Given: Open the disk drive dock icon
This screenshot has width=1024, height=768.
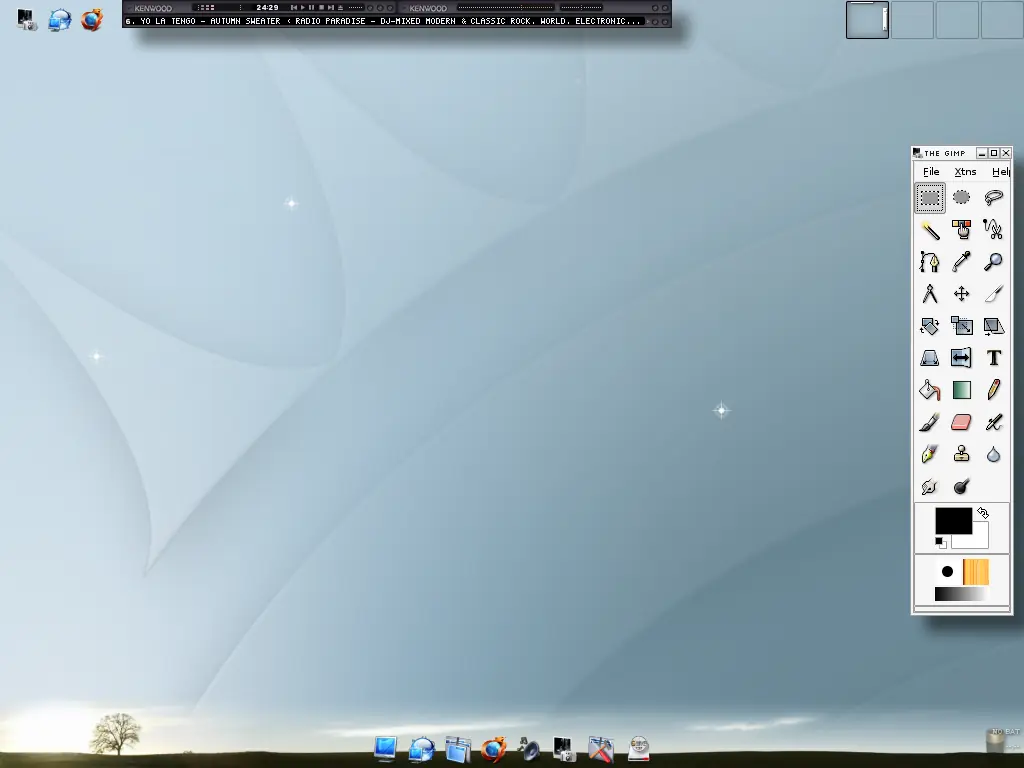Looking at the screenshot, I should click(x=639, y=749).
